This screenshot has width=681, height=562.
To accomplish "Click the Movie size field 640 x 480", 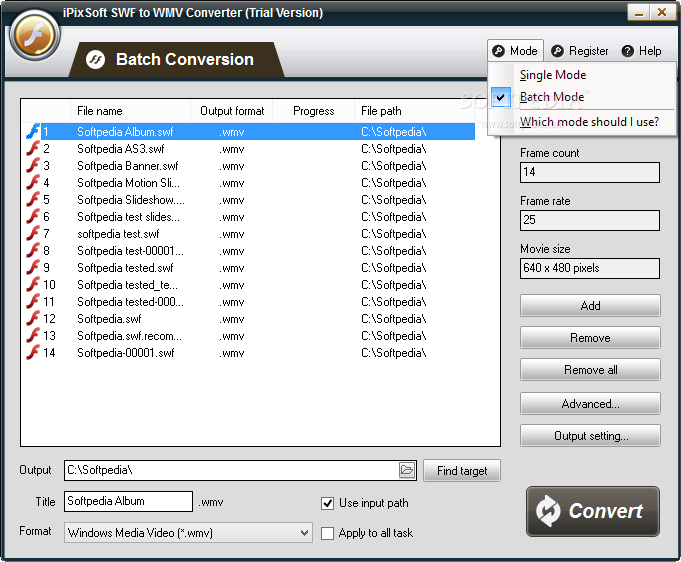I will tap(589, 268).
